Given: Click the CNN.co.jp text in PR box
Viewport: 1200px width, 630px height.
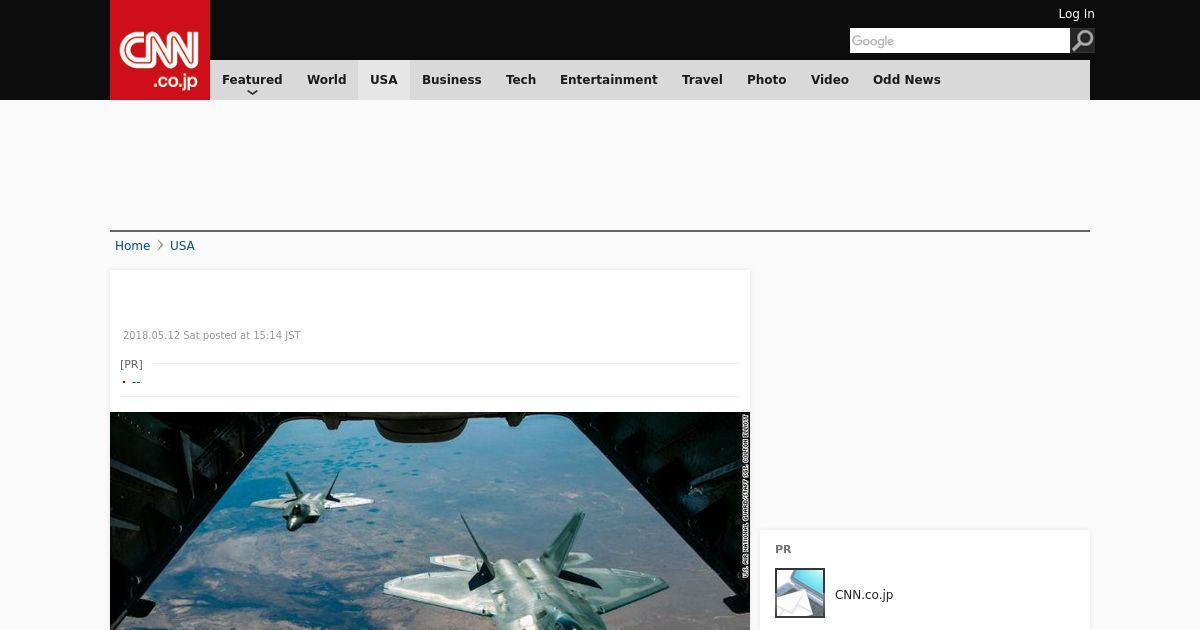Looking at the screenshot, I should click(864, 595).
